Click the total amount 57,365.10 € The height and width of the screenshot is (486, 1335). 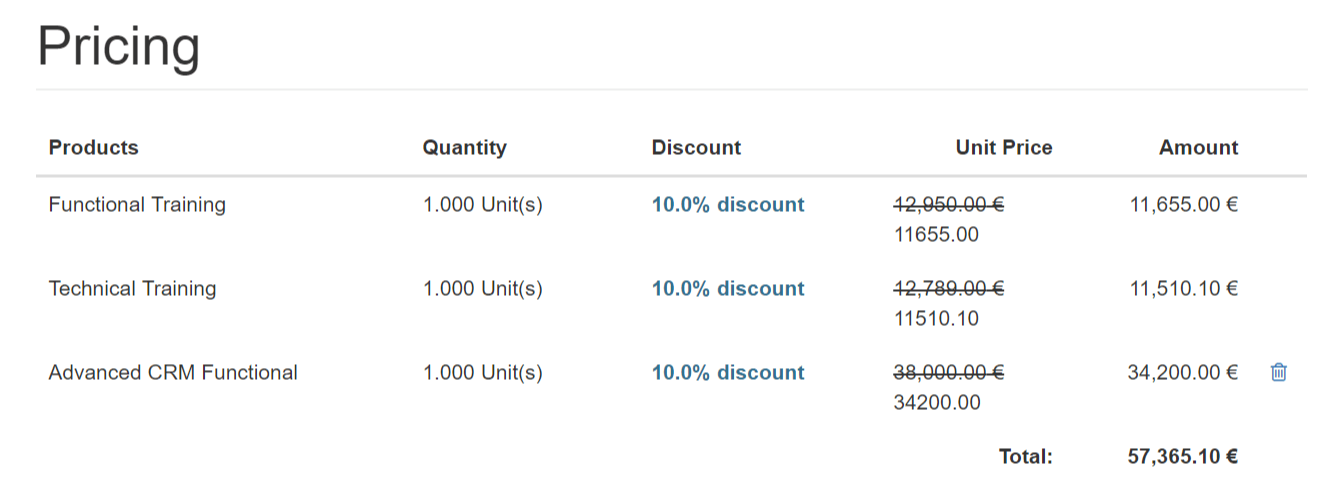(x=1182, y=457)
